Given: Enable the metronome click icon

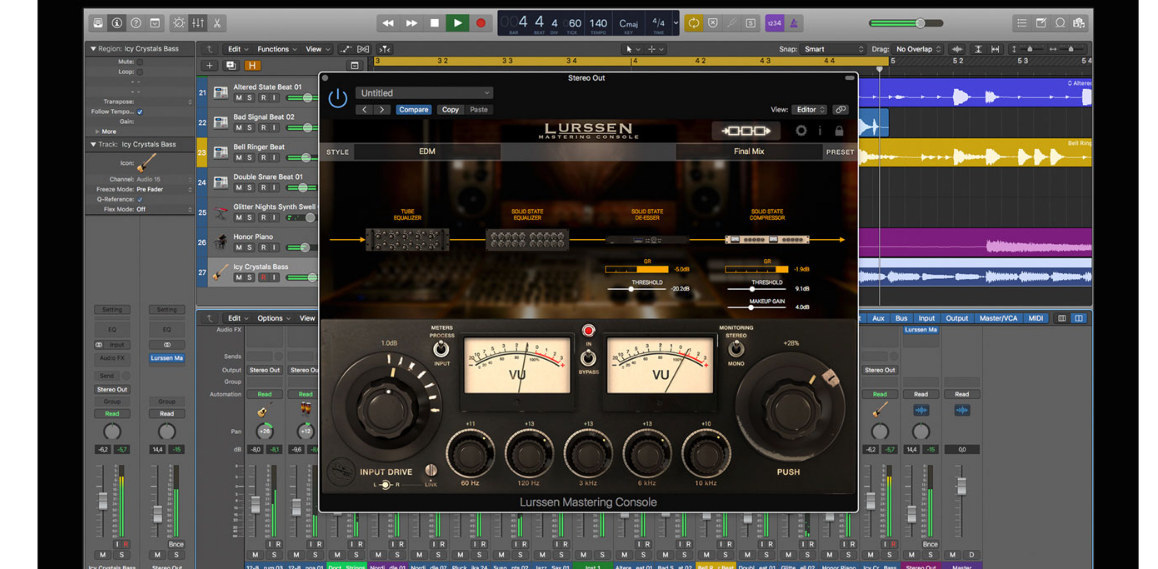Looking at the screenshot, I should tap(794, 23).
